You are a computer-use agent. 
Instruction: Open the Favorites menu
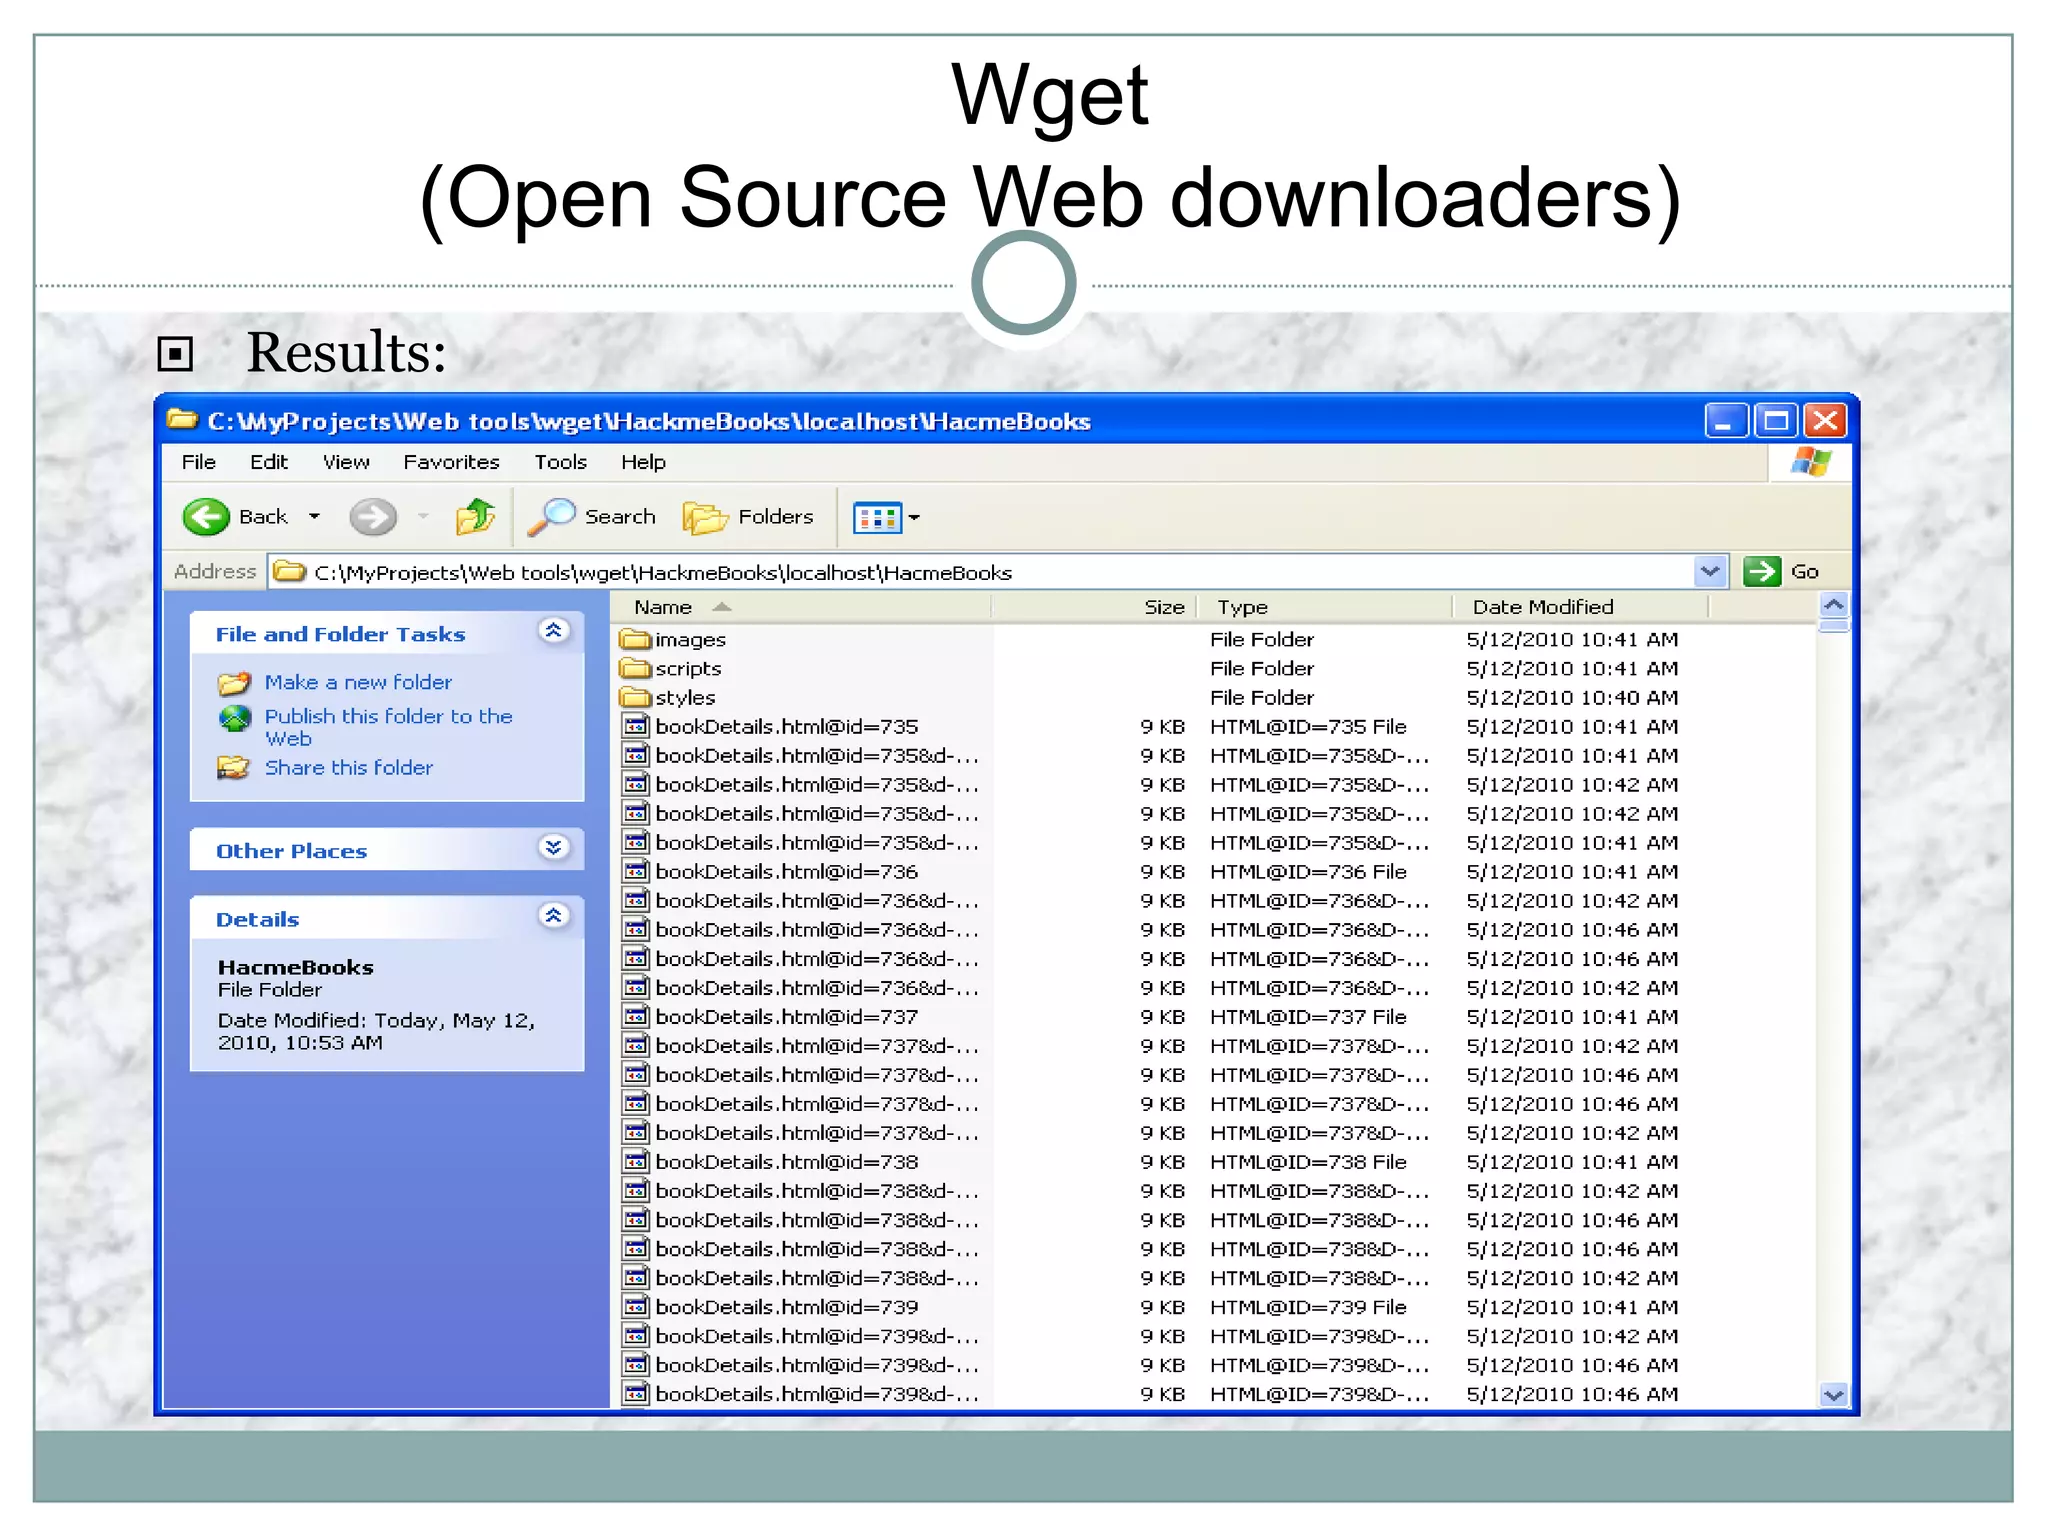[451, 462]
